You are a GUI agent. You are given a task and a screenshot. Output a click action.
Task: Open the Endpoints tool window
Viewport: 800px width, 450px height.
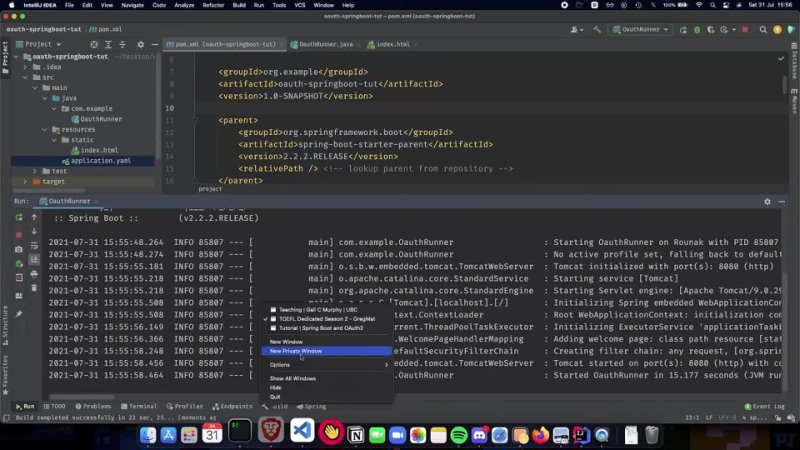[232, 407]
